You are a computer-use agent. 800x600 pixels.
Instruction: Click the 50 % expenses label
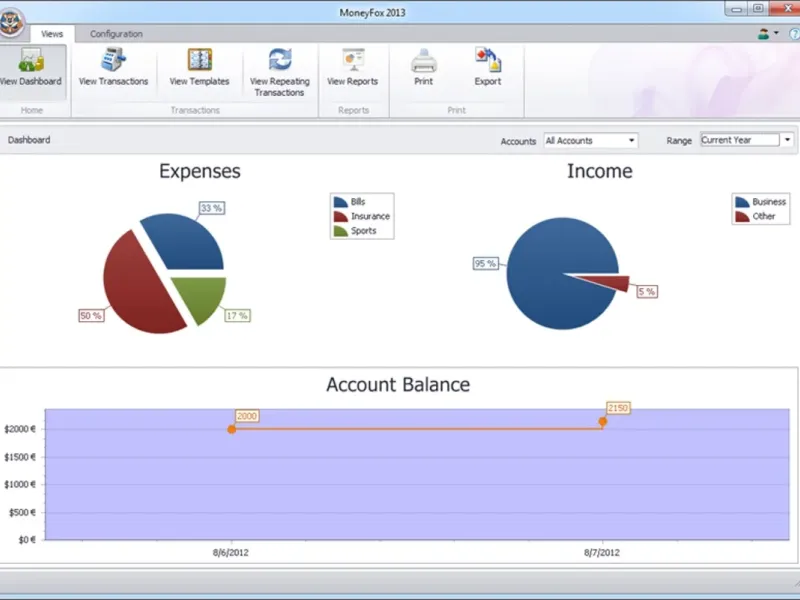click(x=91, y=316)
